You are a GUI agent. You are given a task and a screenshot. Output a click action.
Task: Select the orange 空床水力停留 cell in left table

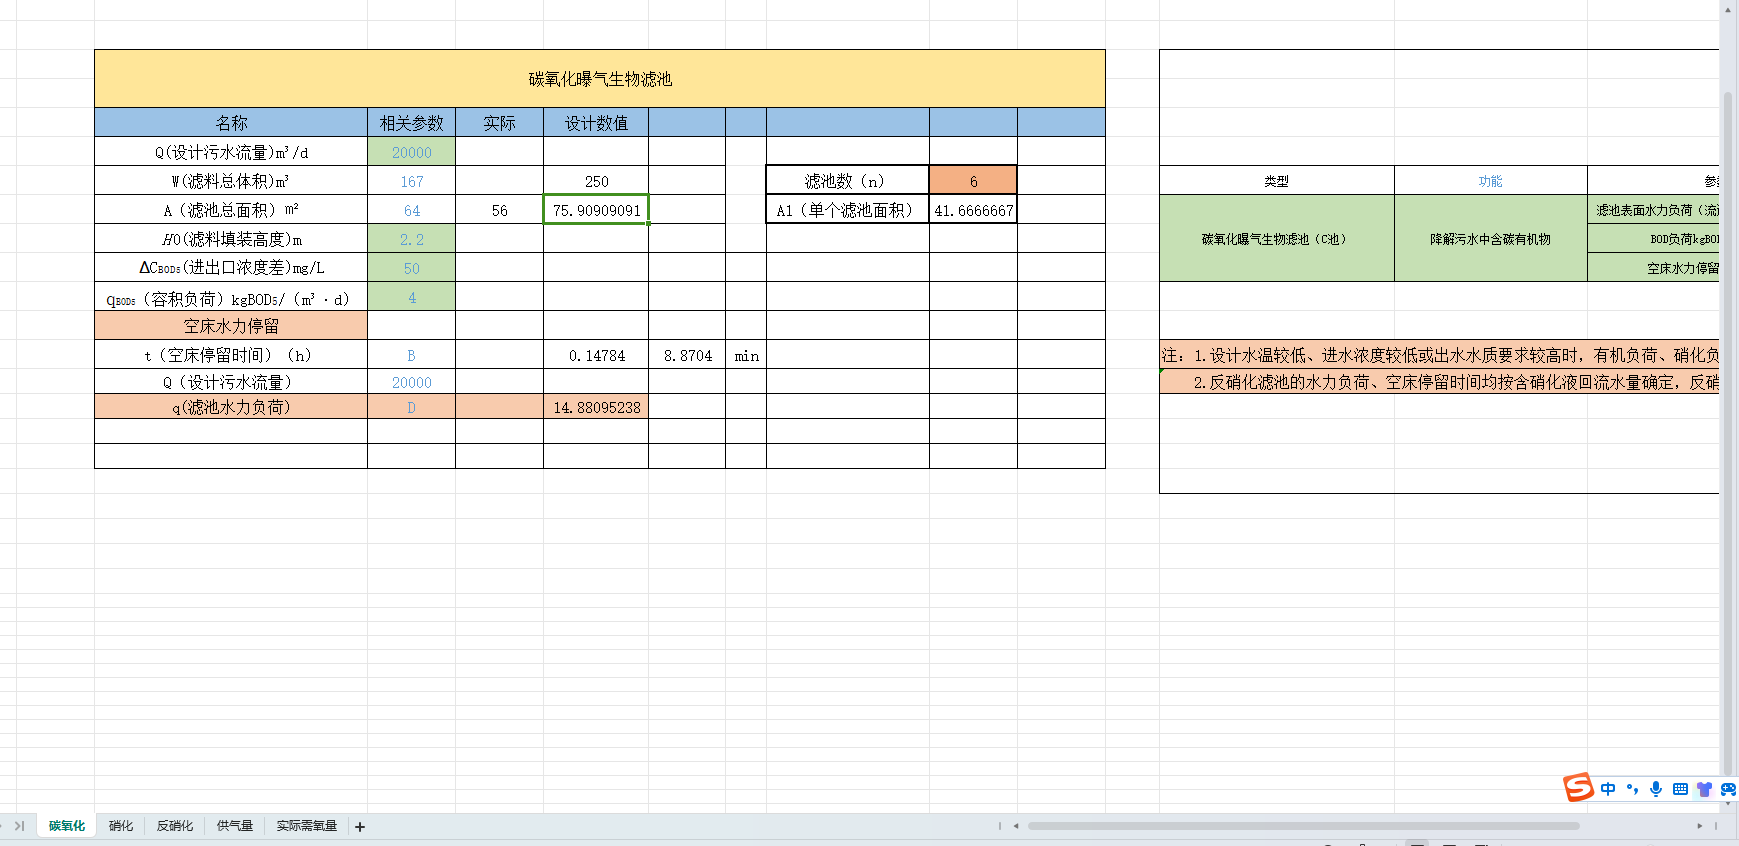231,326
